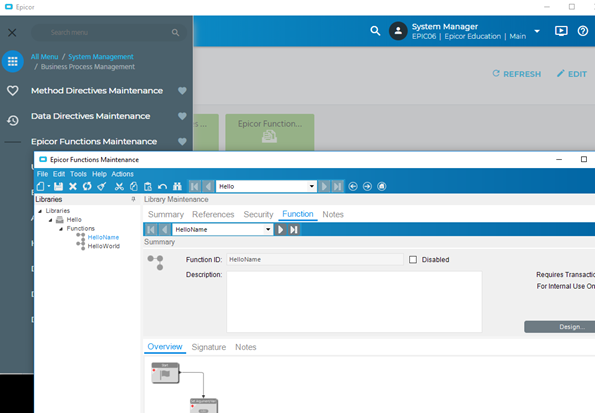Follow the All Menu breadcrumb link
595x413 pixels.
[44, 57]
